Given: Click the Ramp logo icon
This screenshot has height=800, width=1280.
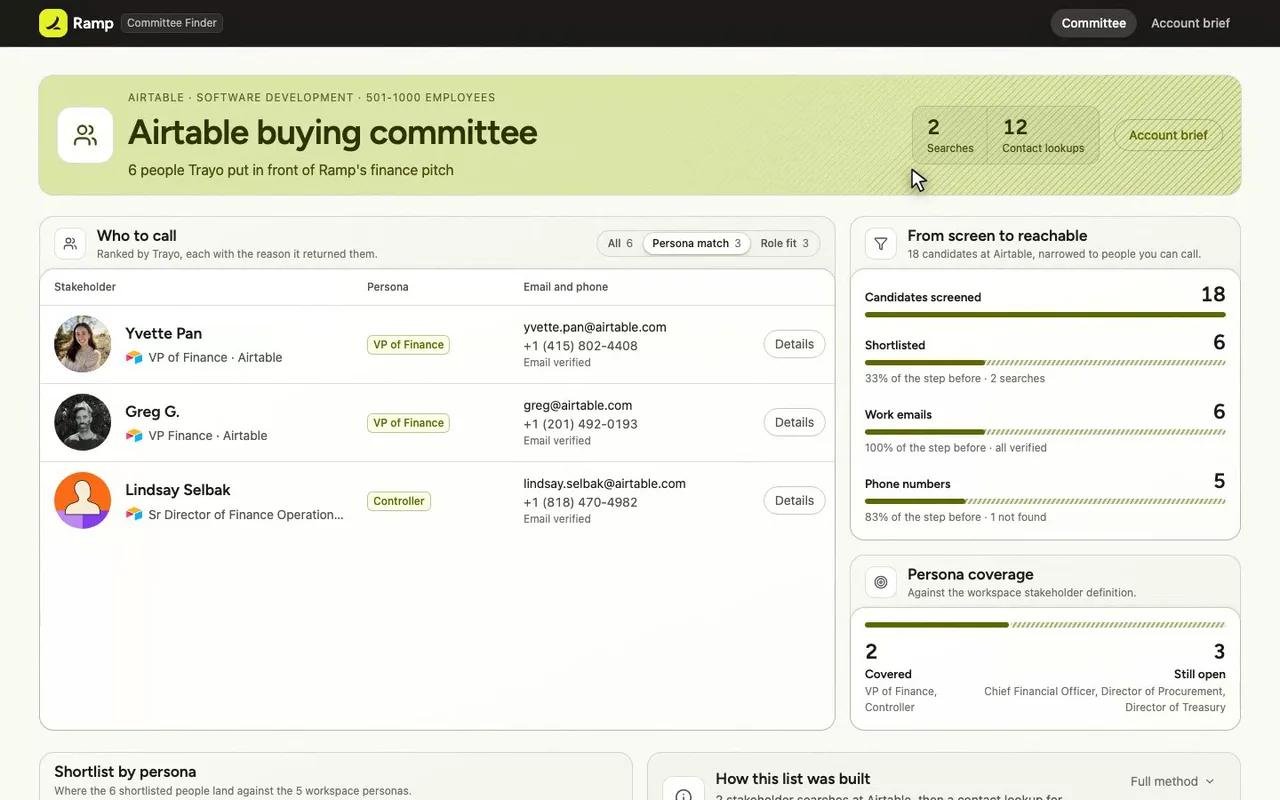Looking at the screenshot, I should tap(53, 23).
